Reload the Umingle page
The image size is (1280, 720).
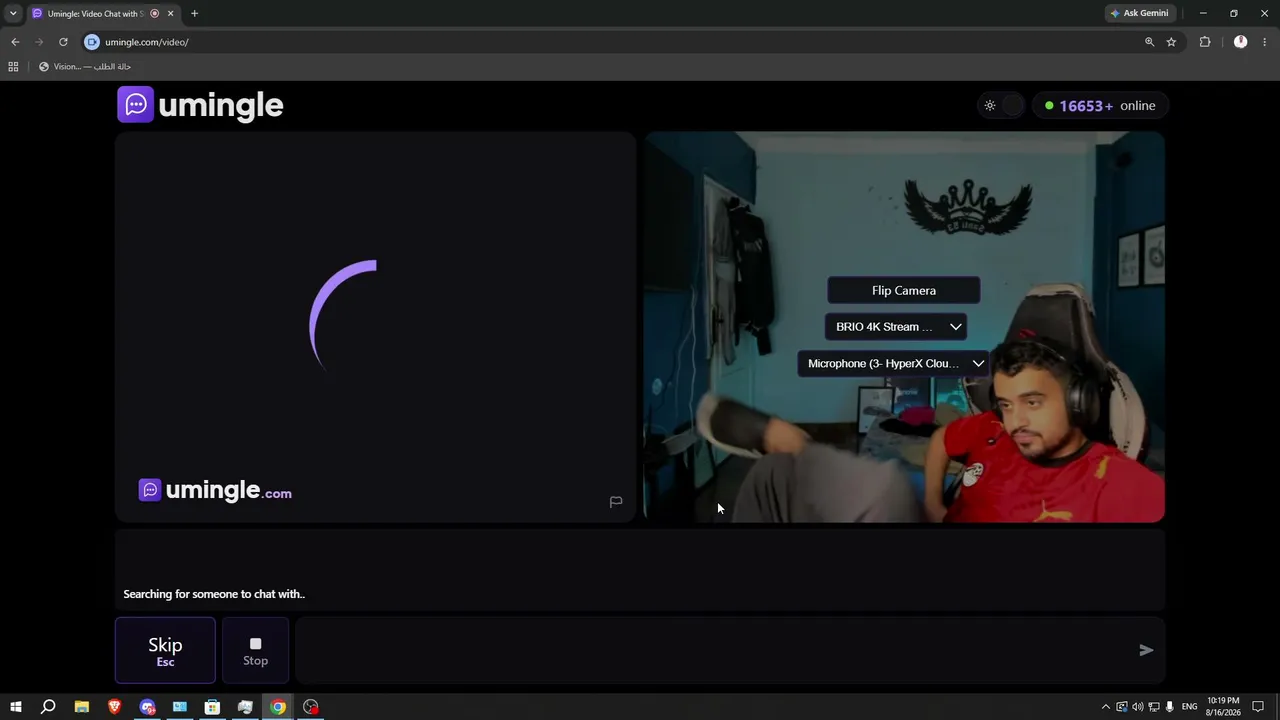click(63, 42)
